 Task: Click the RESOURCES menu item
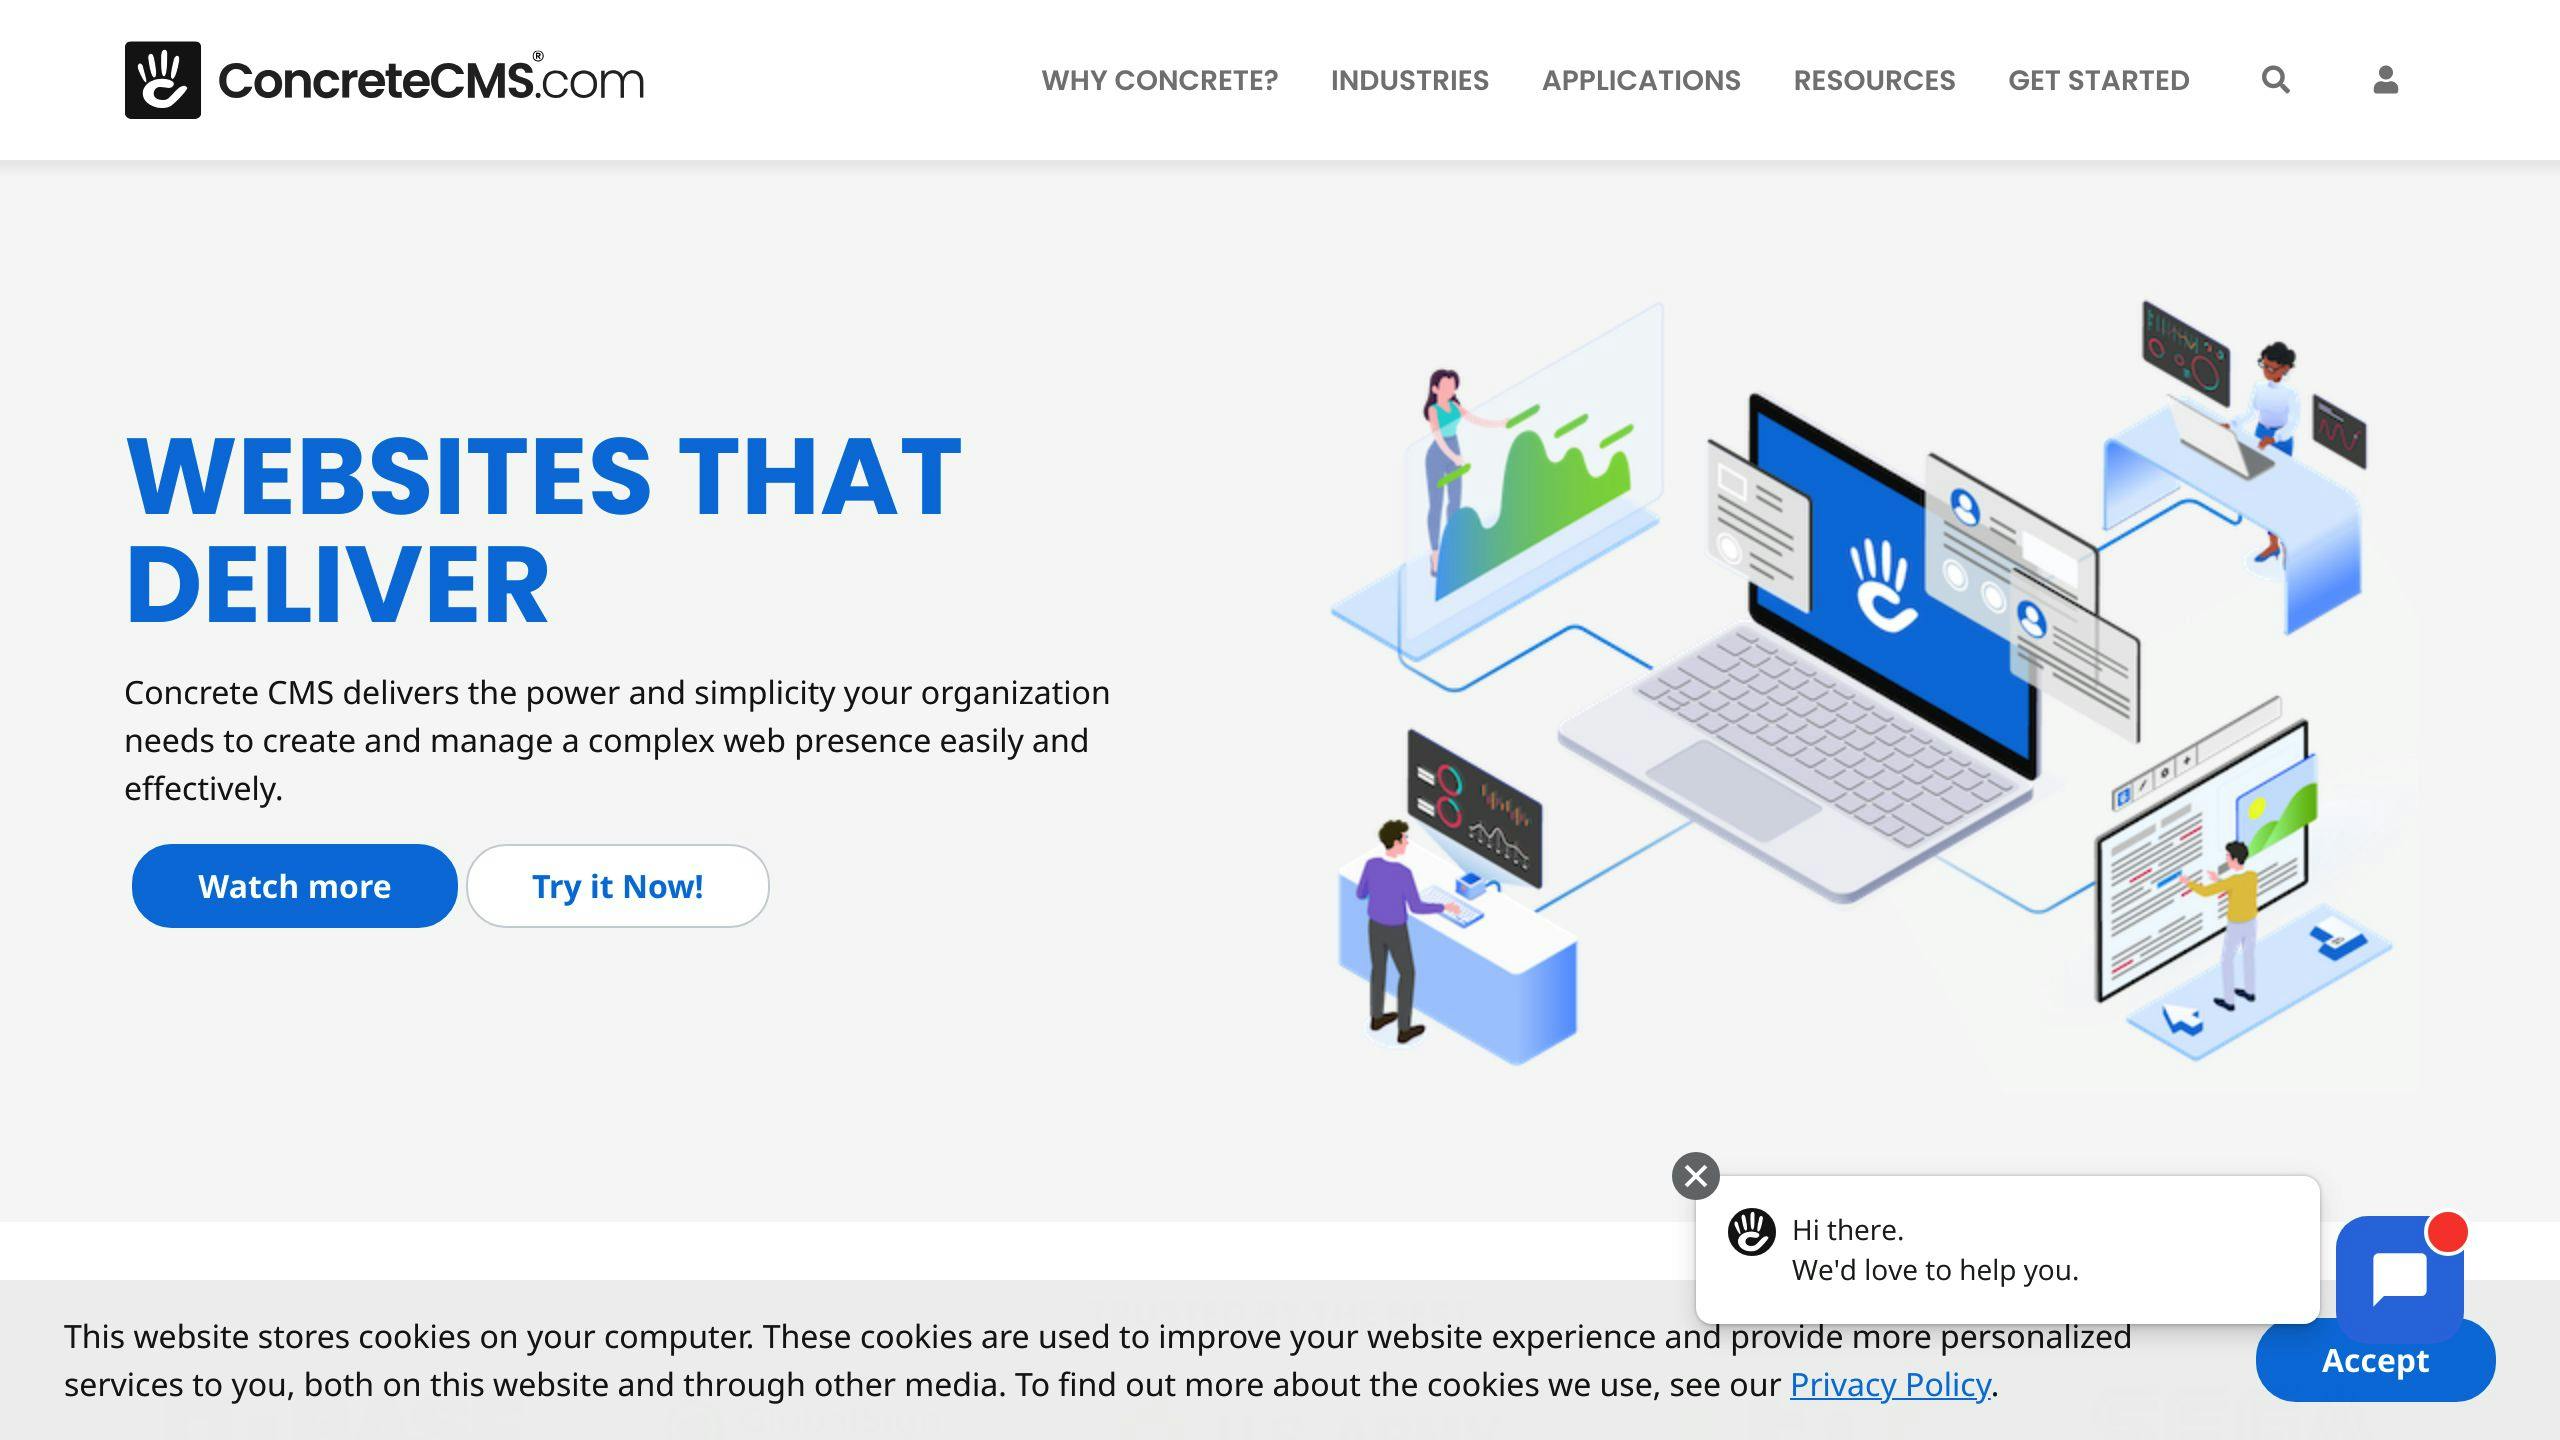pos(1874,79)
